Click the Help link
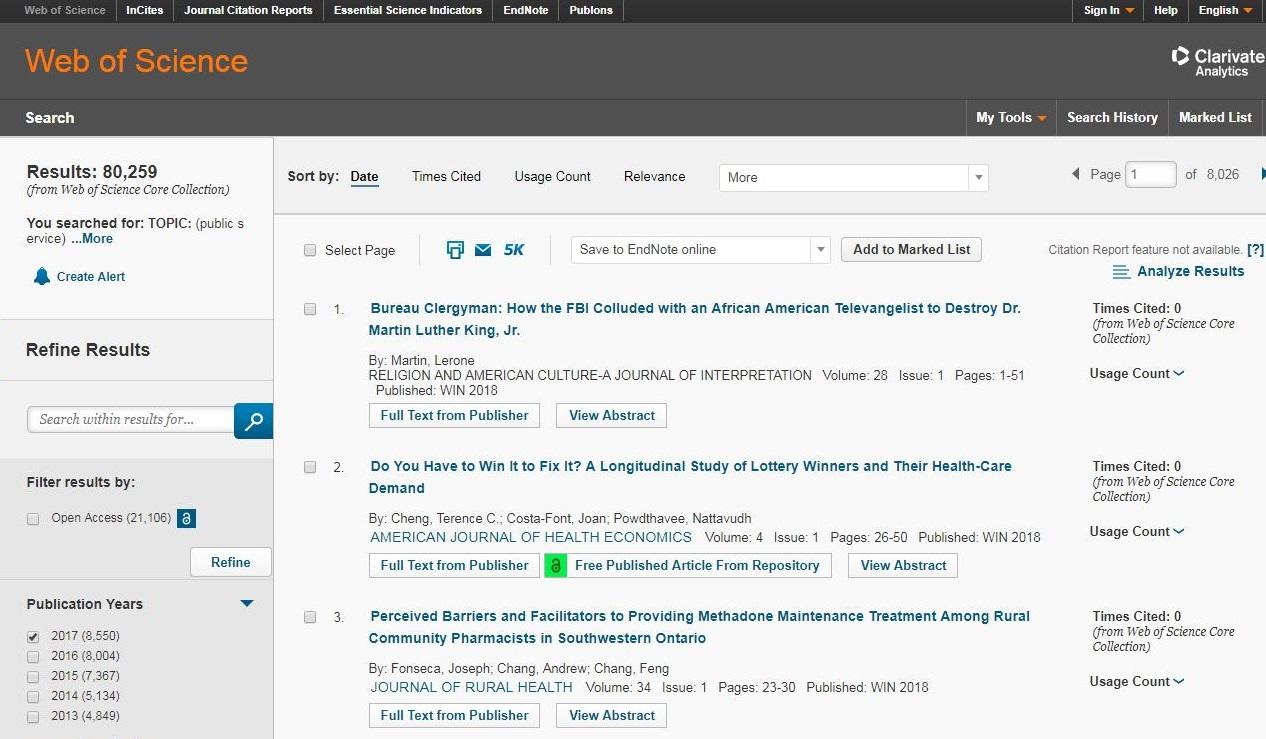The image size is (1266, 739). [x=1166, y=10]
